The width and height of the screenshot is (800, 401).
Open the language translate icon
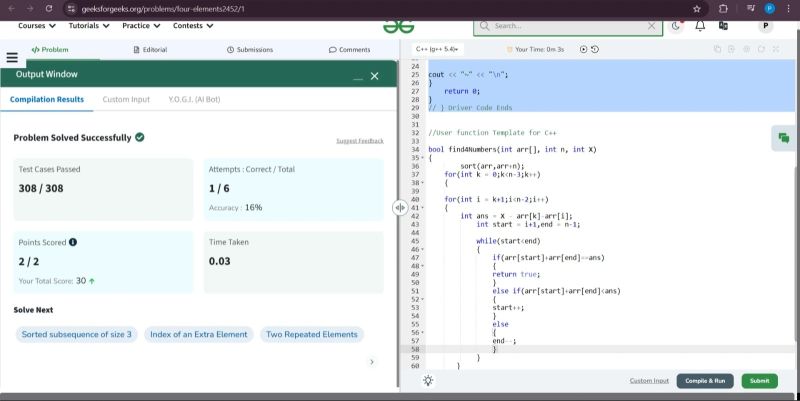point(723,26)
